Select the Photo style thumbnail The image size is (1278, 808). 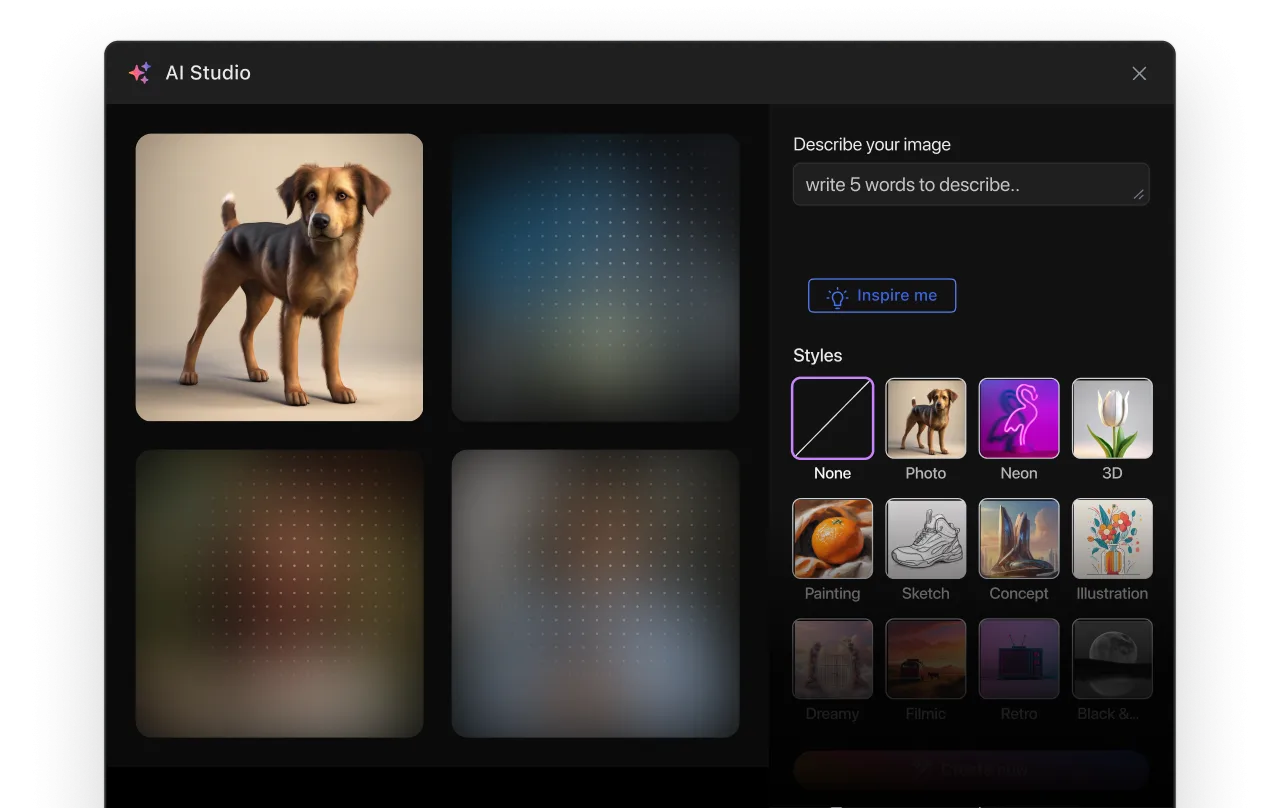pos(926,418)
